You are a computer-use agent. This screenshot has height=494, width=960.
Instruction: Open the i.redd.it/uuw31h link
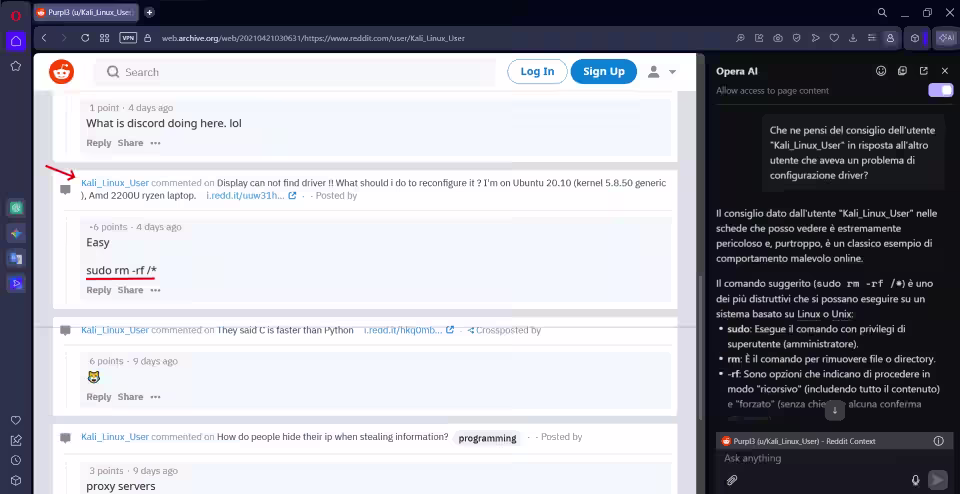(x=246, y=196)
